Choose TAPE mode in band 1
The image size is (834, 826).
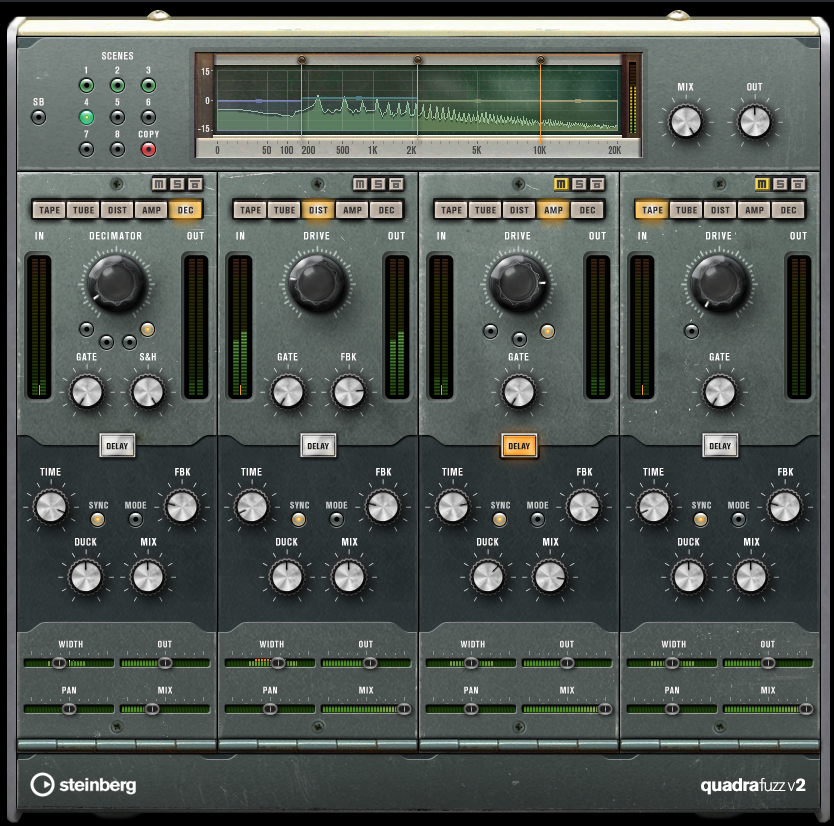[49, 210]
